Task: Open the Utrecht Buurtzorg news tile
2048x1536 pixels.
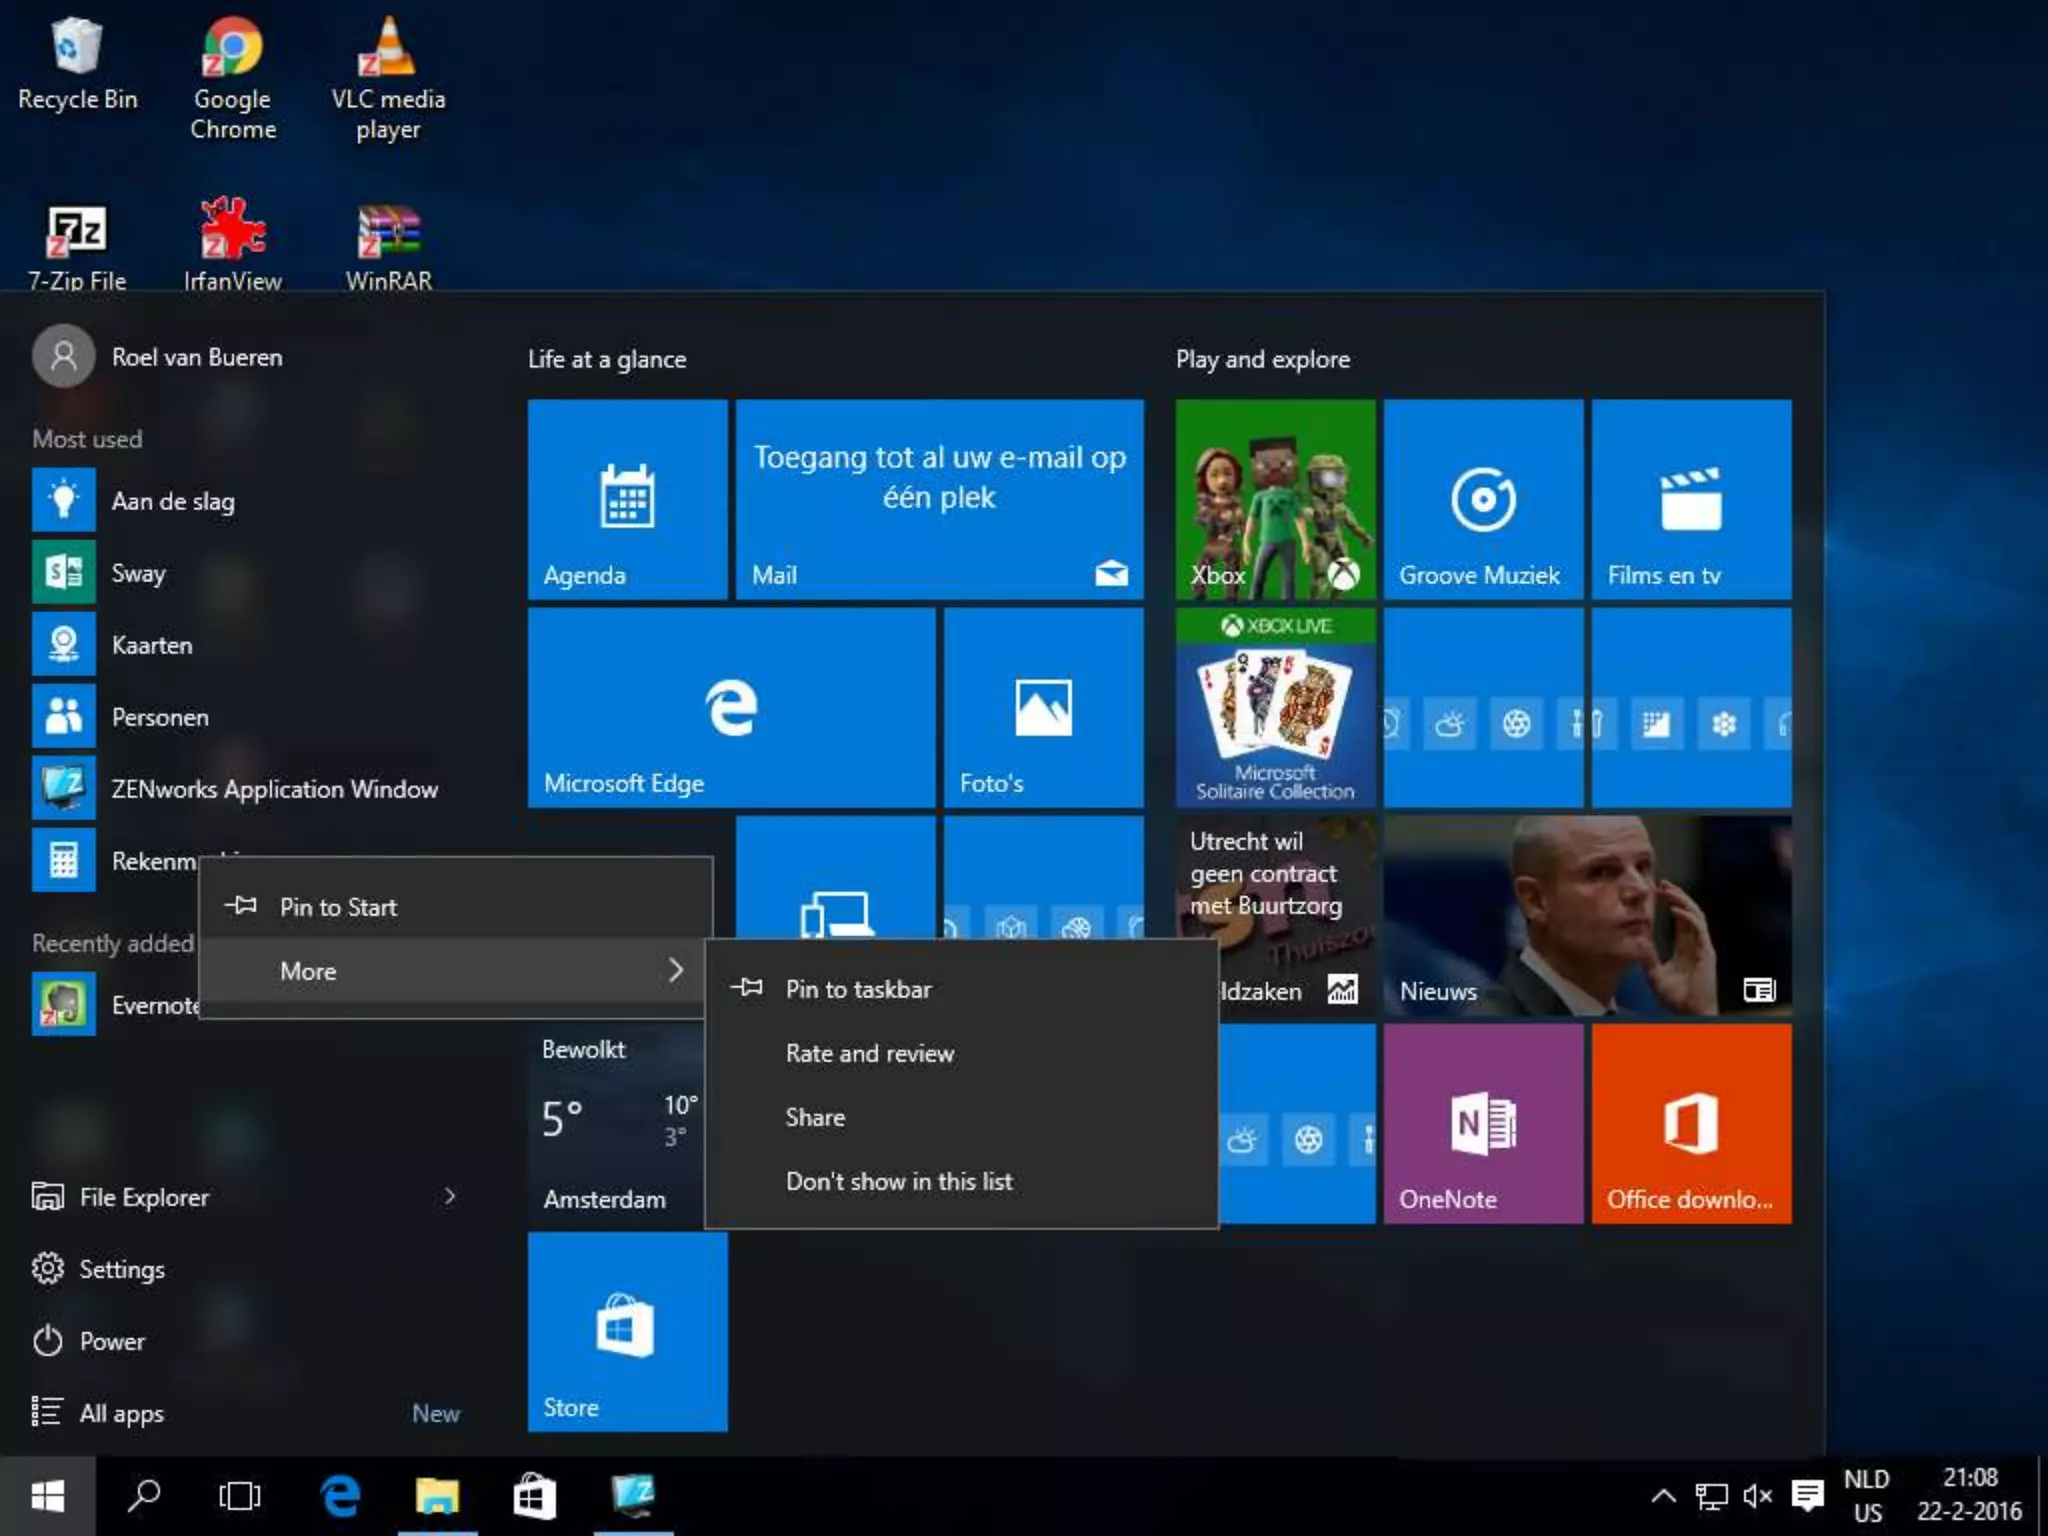Action: tap(1275, 877)
